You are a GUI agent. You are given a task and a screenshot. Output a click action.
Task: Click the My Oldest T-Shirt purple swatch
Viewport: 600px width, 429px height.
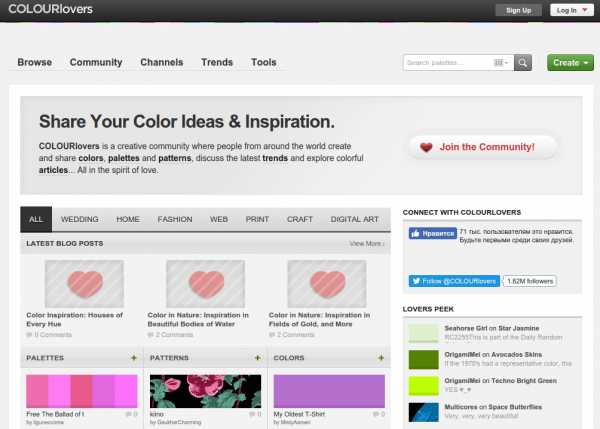[x=329, y=390]
